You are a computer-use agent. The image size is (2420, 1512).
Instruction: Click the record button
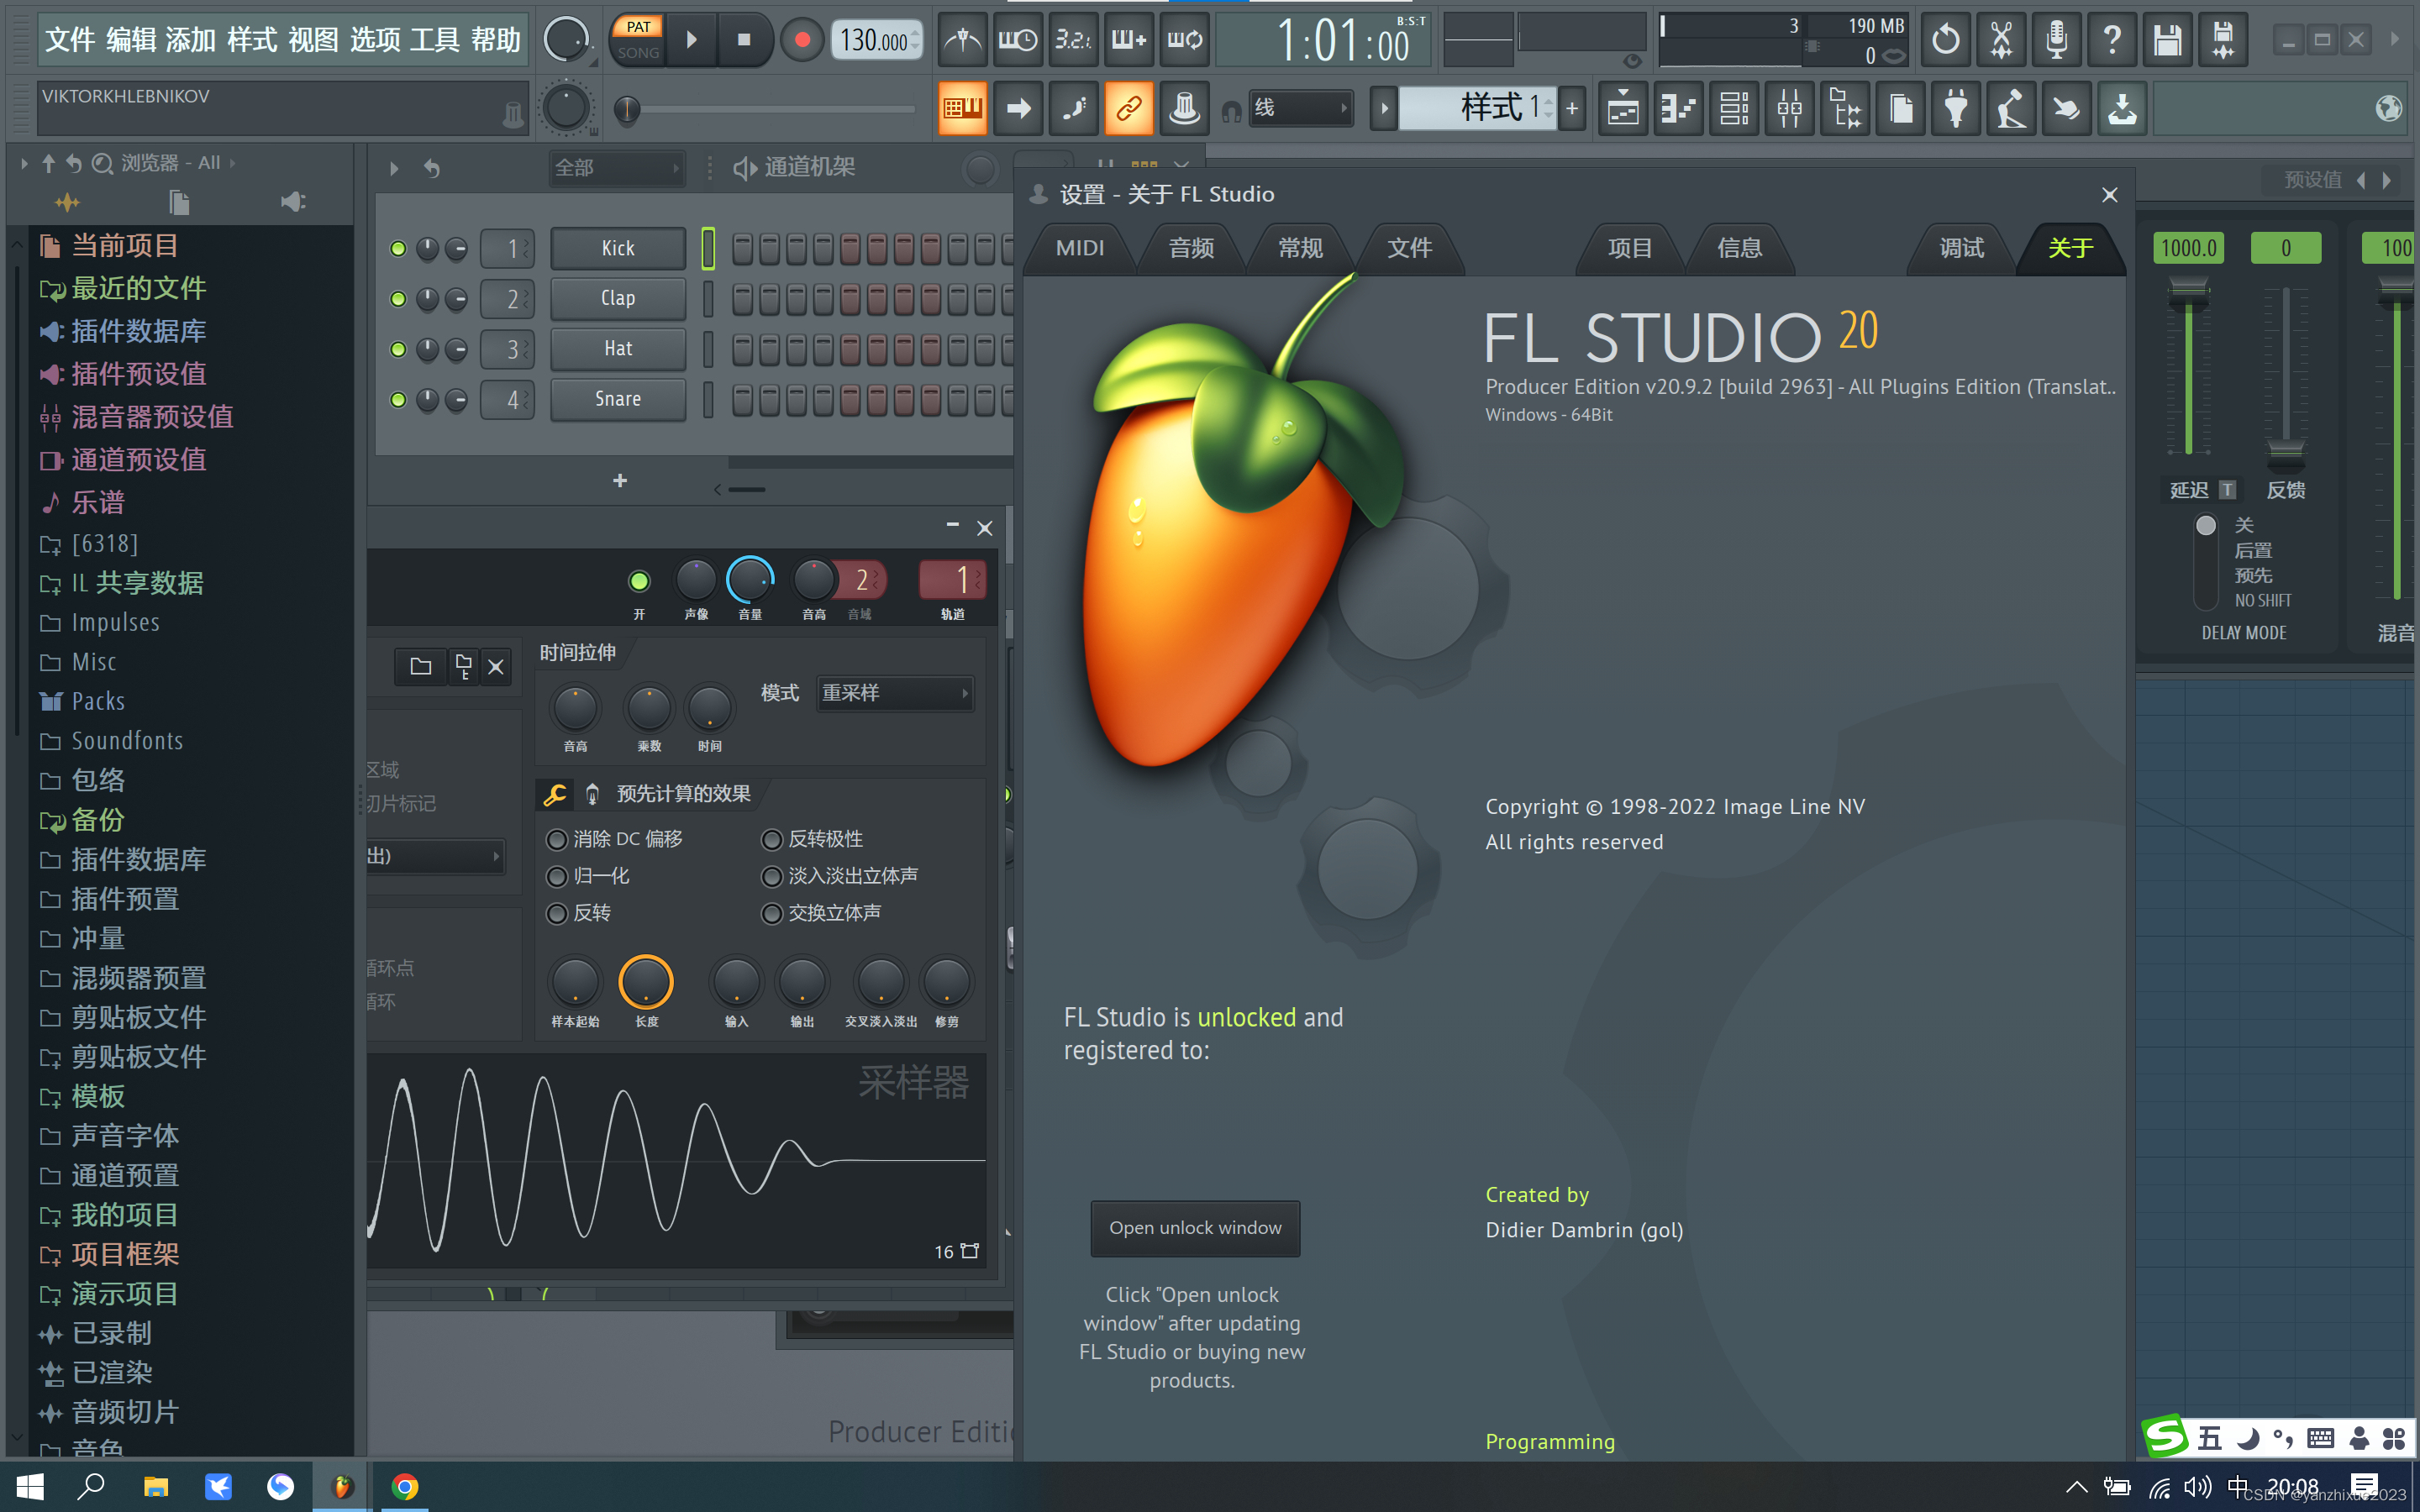point(802,40)
